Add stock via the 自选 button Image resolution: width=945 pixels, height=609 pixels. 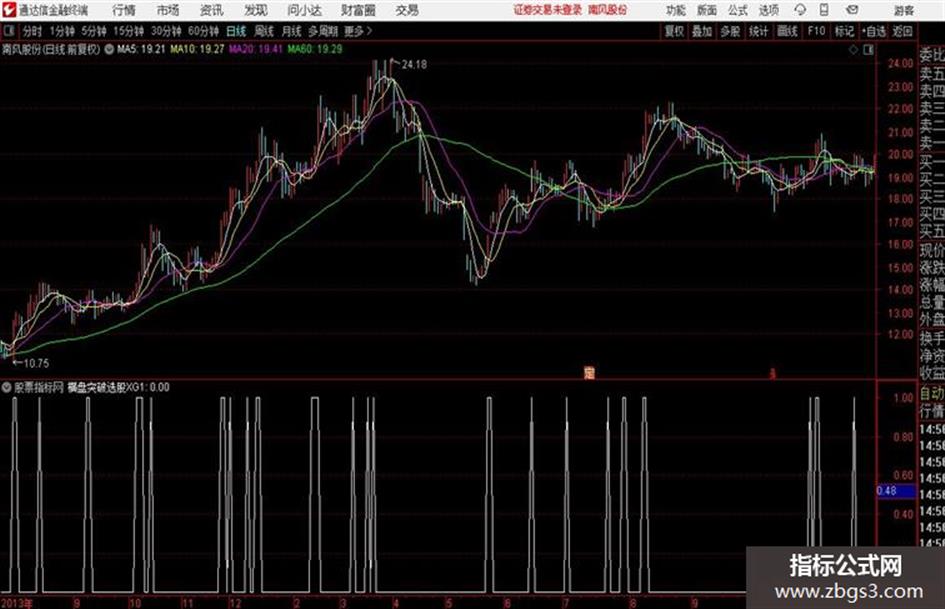873,31
